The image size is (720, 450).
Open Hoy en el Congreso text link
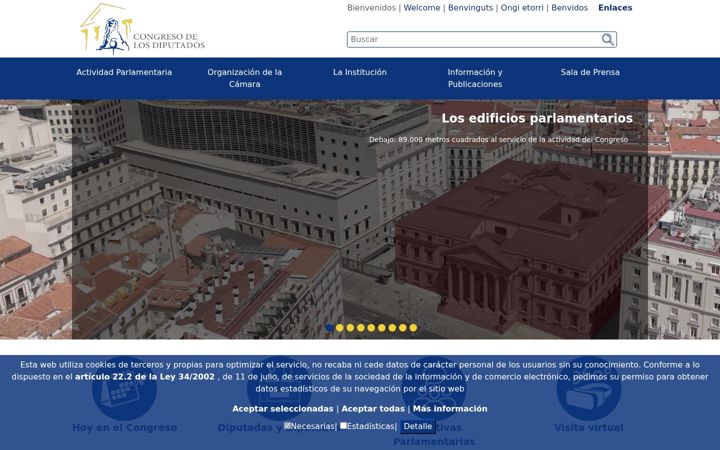(124, 428)
